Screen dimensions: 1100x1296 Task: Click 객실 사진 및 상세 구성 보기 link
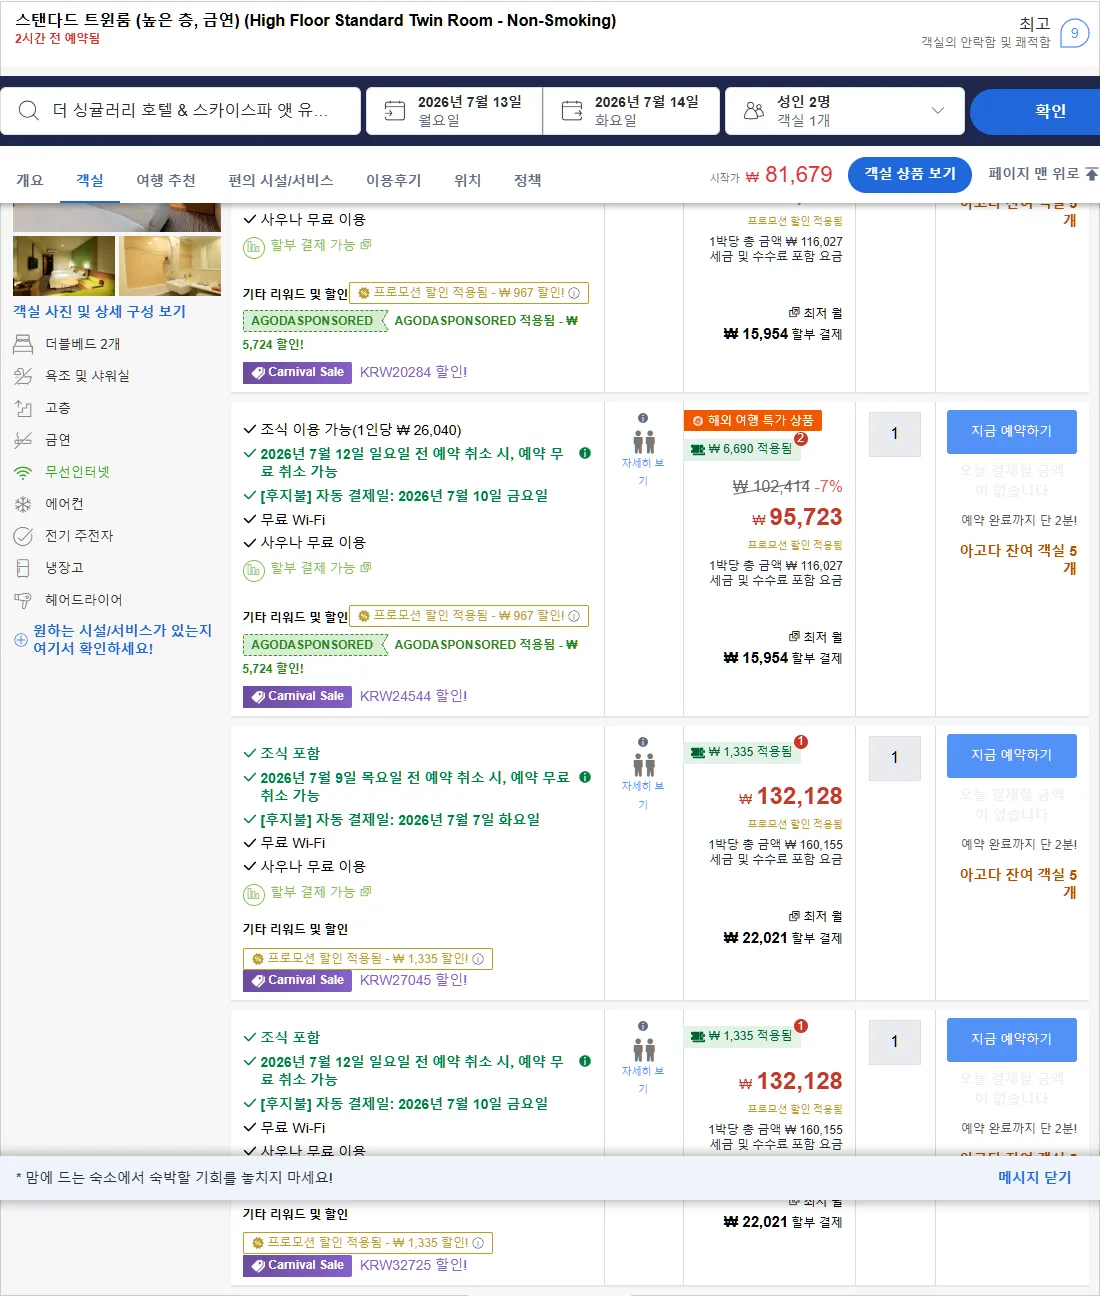99,311
